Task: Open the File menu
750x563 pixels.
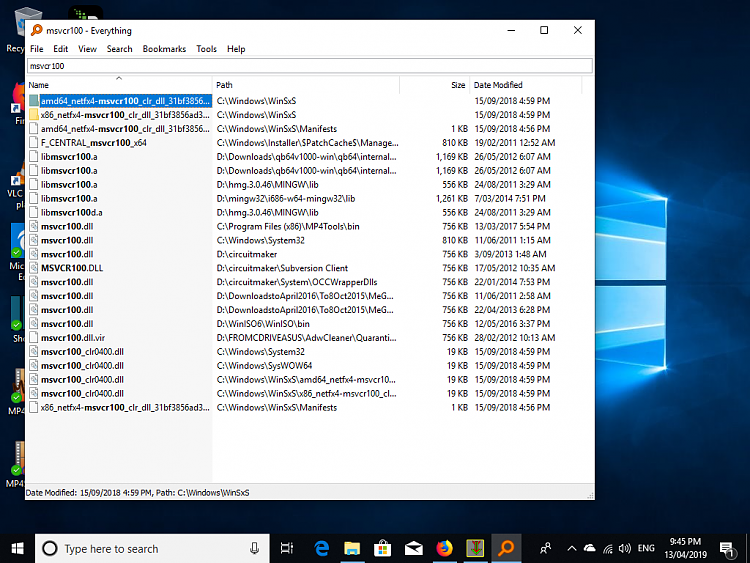Action: (x=36, y=49)
